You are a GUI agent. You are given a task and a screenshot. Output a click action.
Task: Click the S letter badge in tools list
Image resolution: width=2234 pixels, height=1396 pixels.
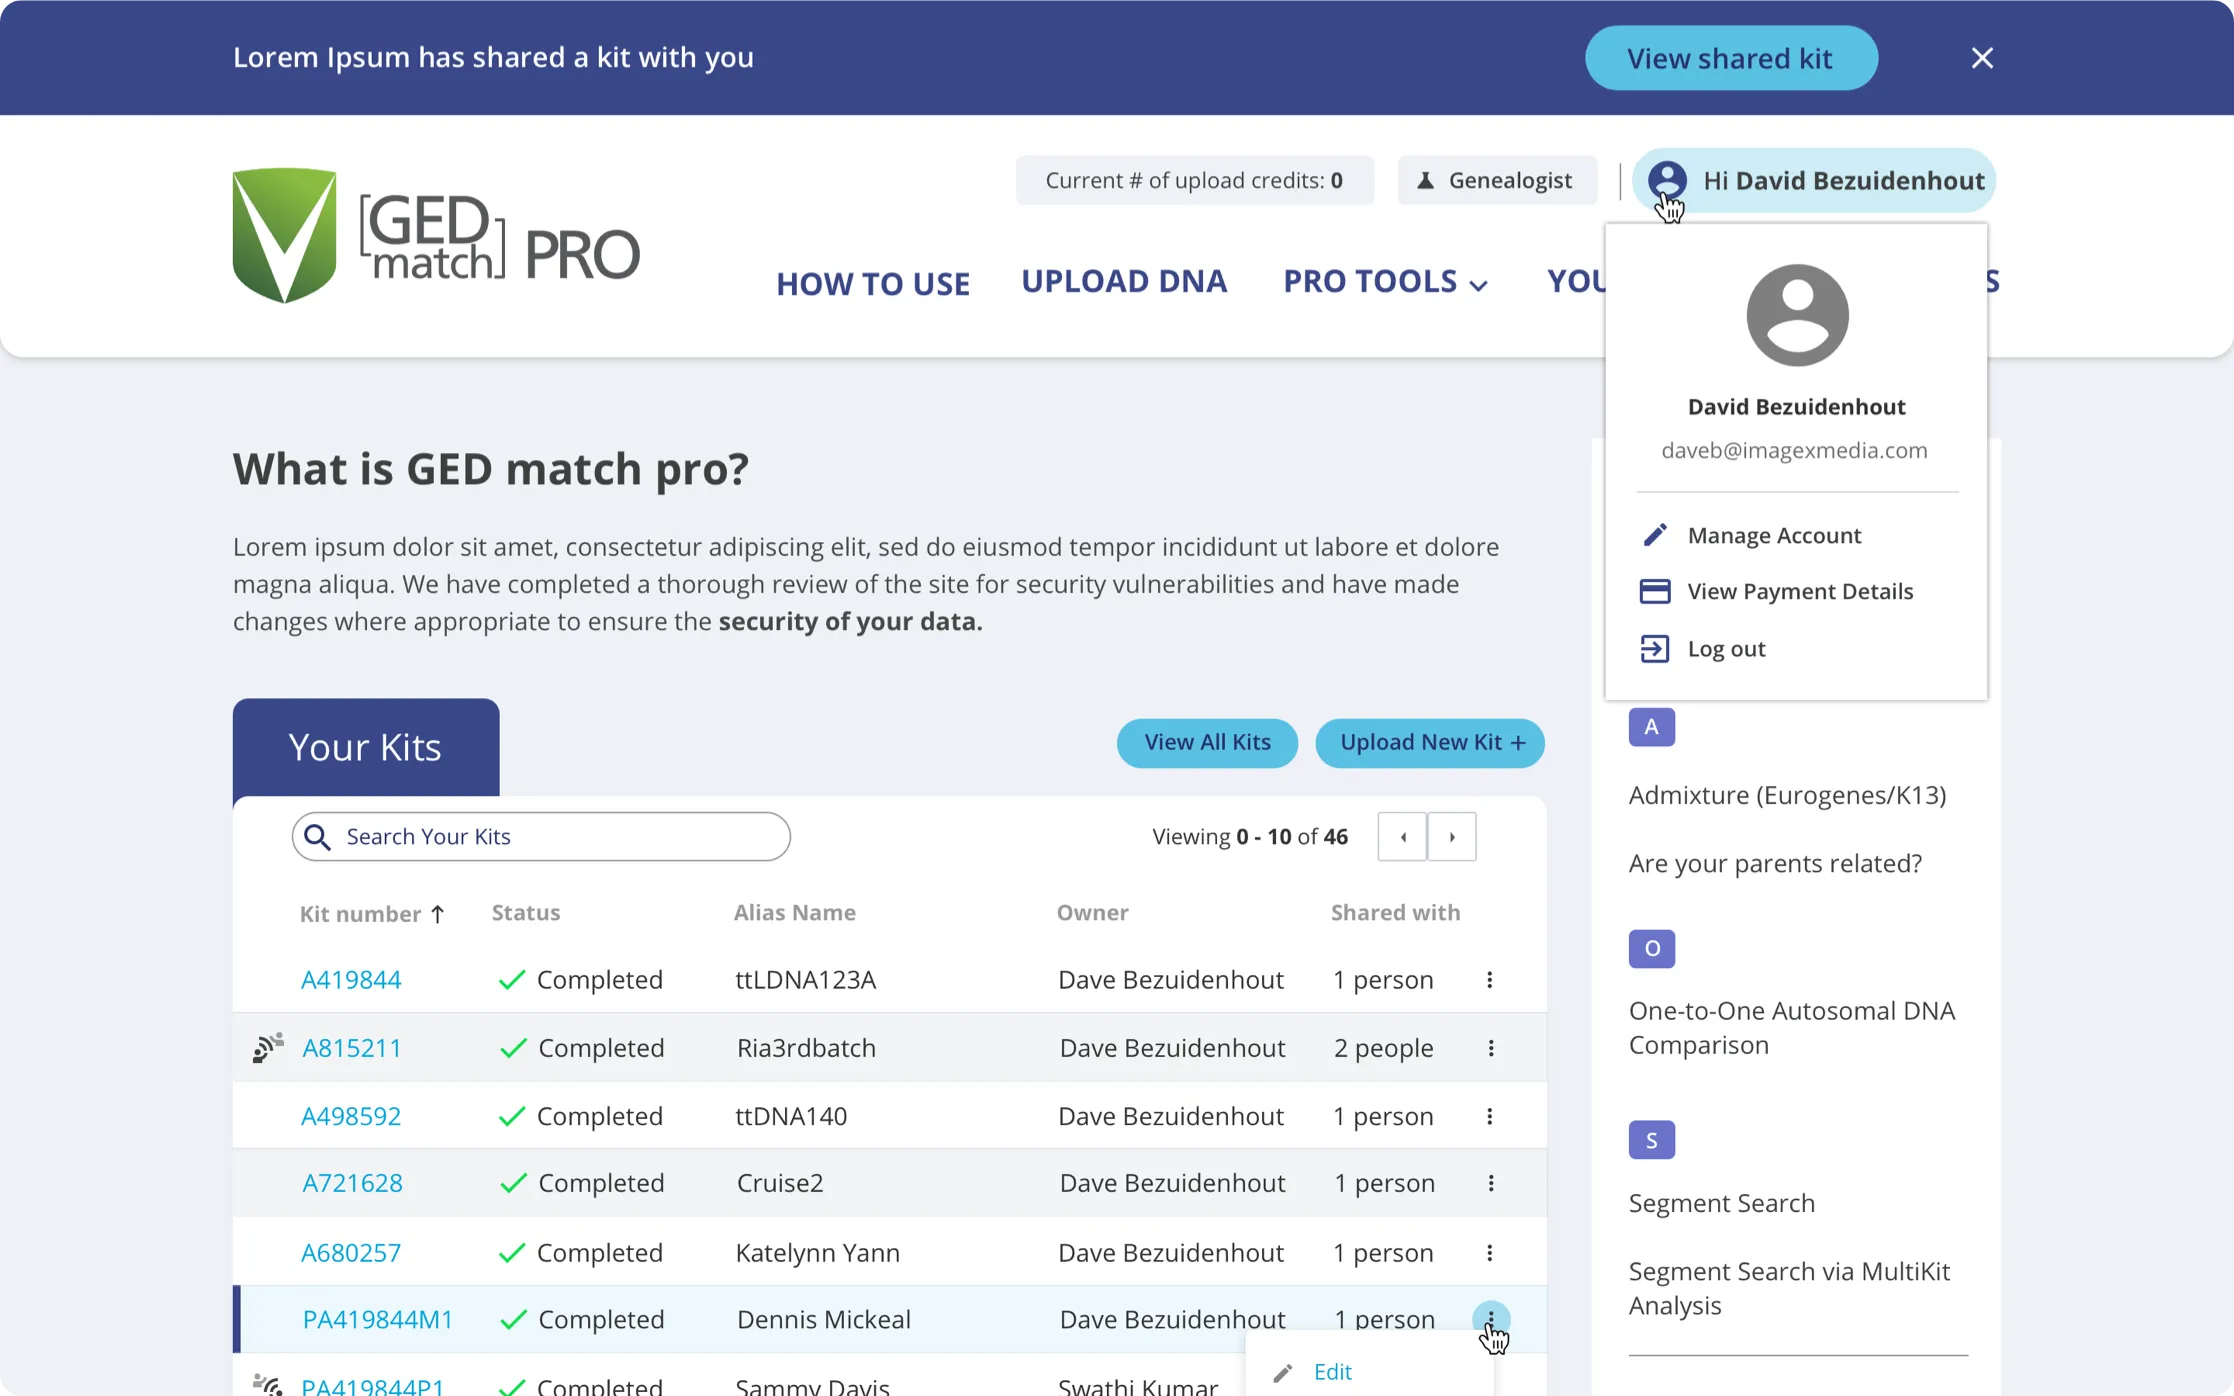tap(1652, 1140)
